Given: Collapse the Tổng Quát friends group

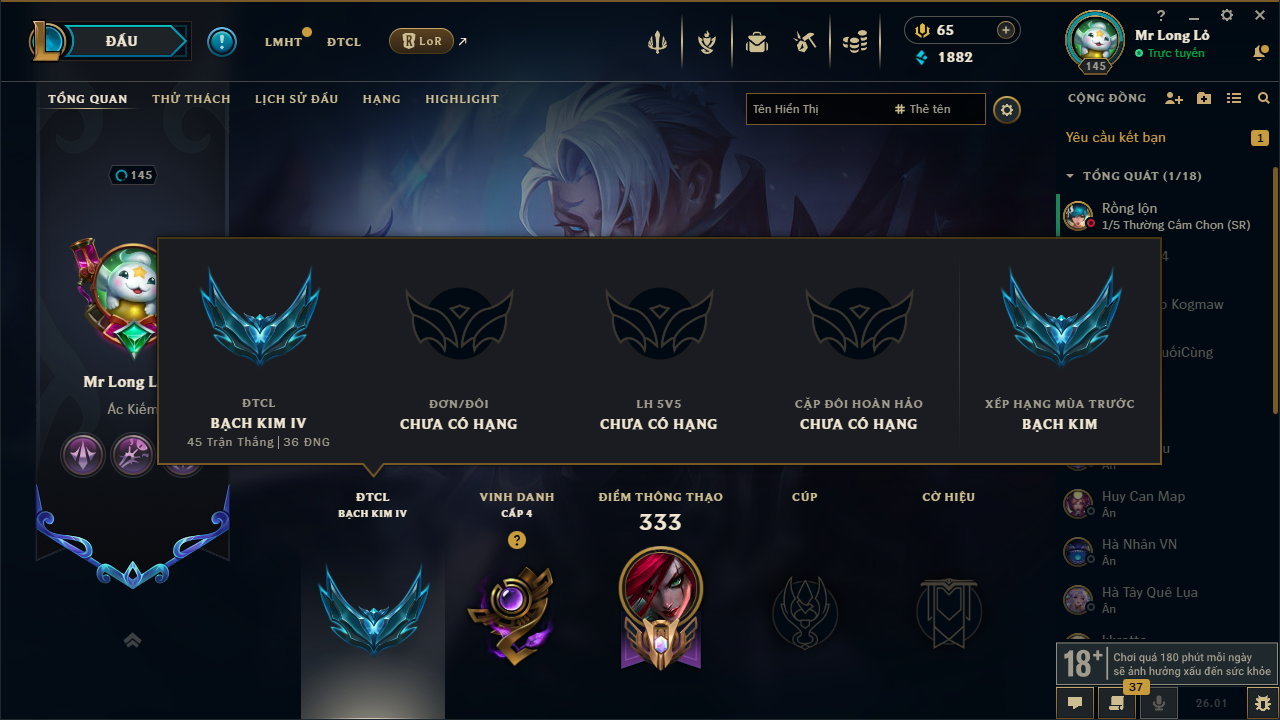Looking at the screenshot, I should [x=1070, y=176].
